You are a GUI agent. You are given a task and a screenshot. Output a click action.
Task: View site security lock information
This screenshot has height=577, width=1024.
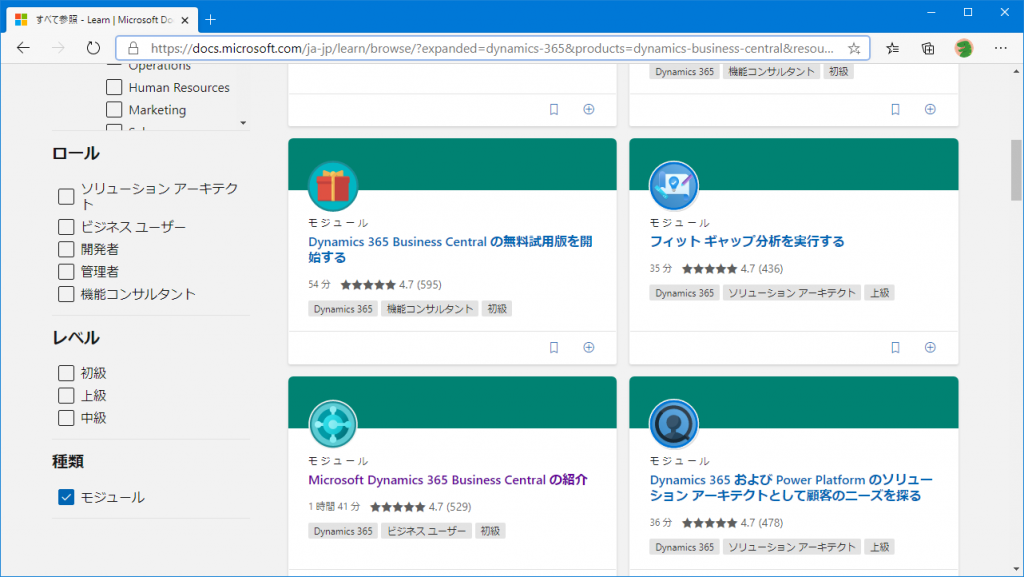pos(133,48)
